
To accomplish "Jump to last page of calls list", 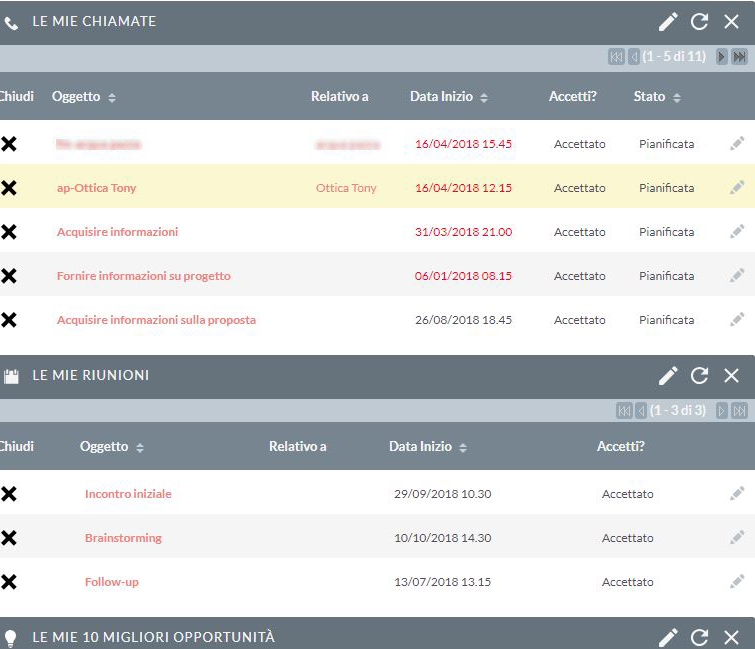I will click(739, 57).
